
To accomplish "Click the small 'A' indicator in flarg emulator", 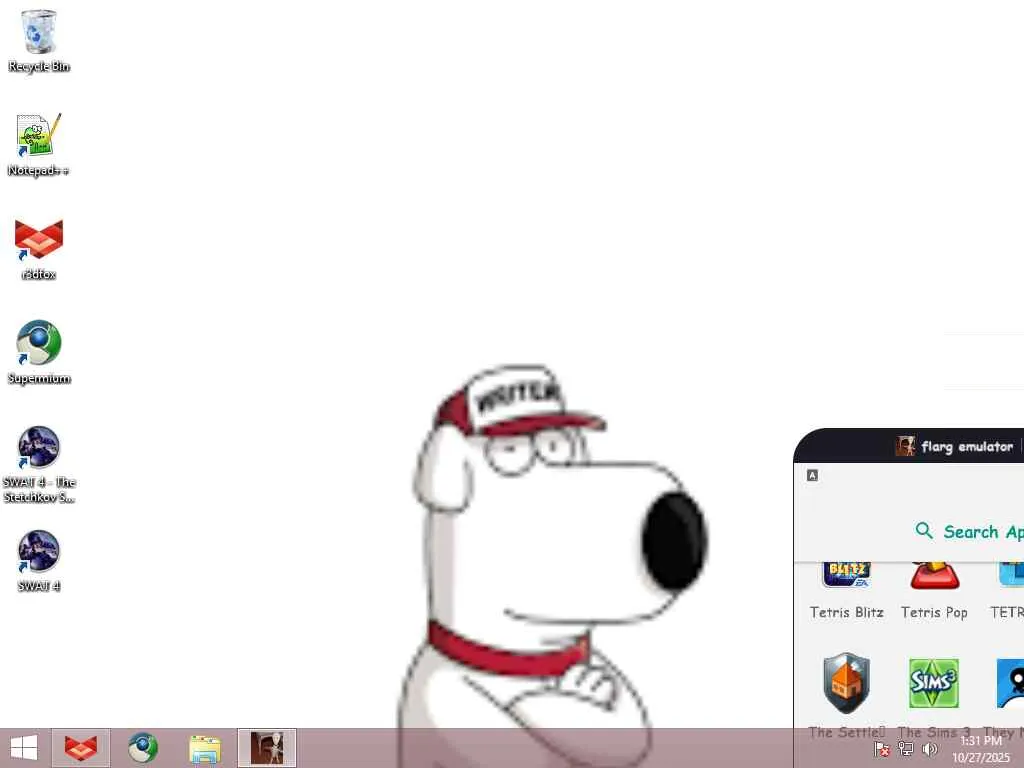I will click(812, 475).
